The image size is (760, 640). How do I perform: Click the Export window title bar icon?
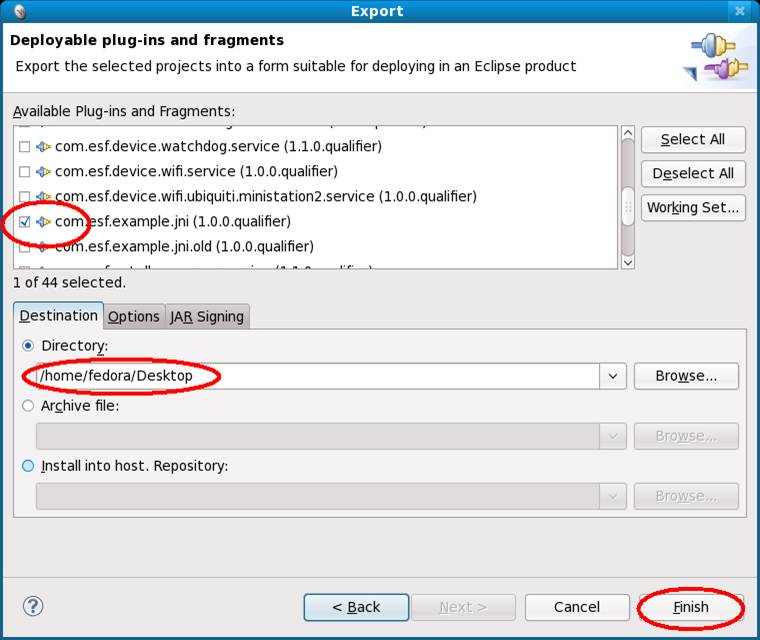20,11
